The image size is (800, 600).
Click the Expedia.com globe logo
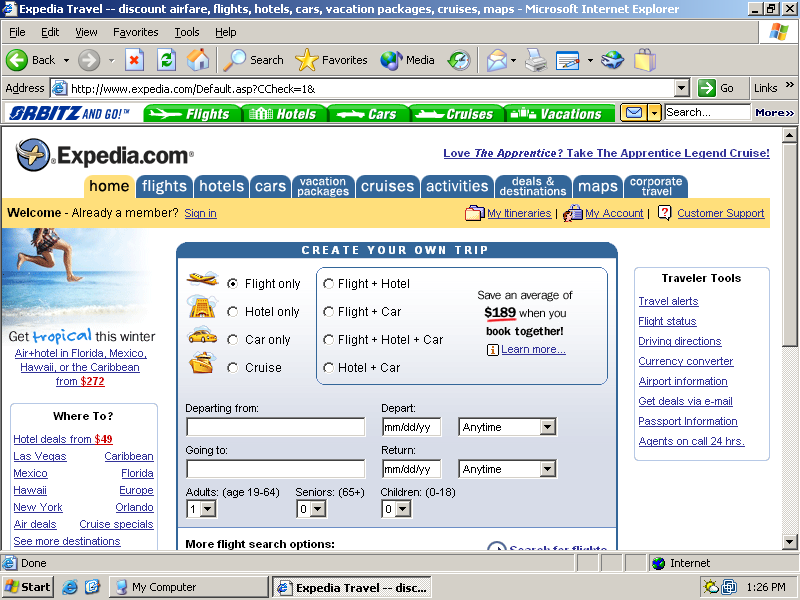33,155
